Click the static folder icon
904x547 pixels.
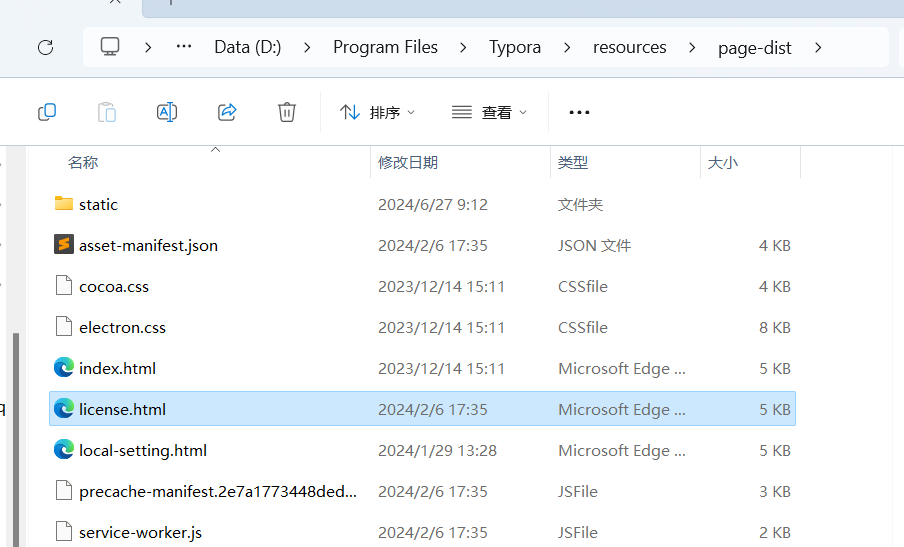[x=63, y=203]
